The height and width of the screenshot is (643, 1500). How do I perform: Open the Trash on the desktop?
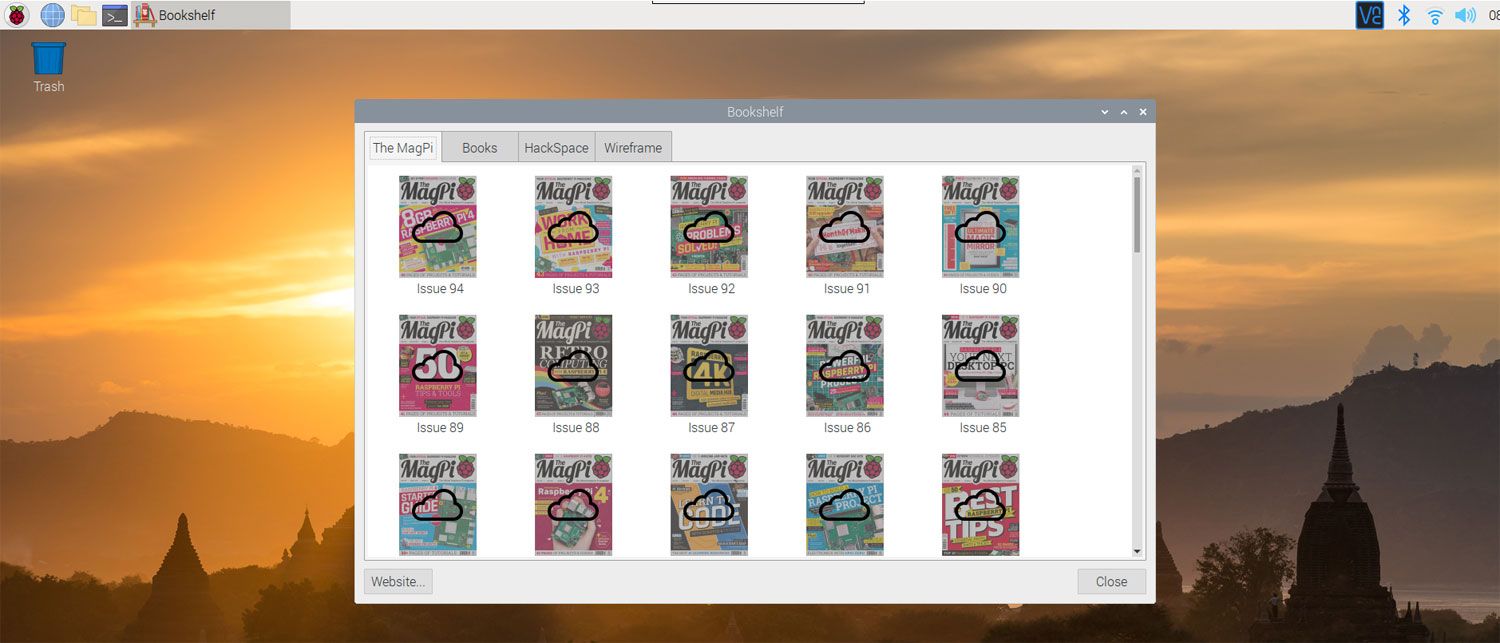coord(47,60)
